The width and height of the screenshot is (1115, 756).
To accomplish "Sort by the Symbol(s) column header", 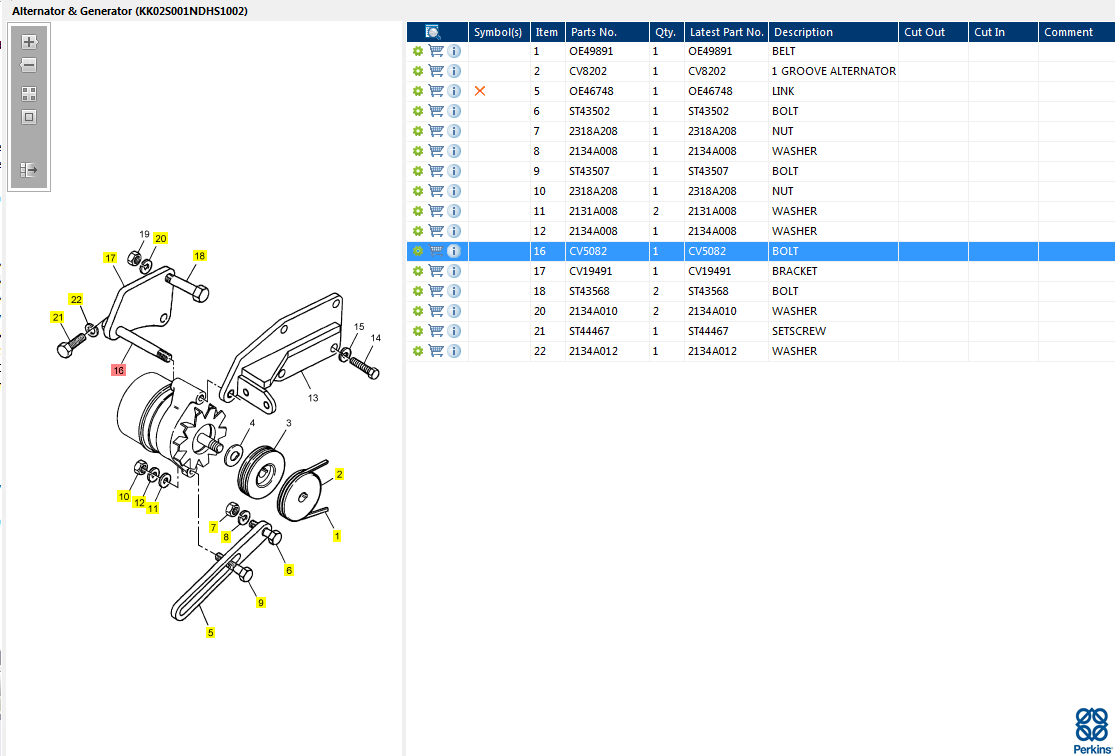I will (x=498, y=32).
